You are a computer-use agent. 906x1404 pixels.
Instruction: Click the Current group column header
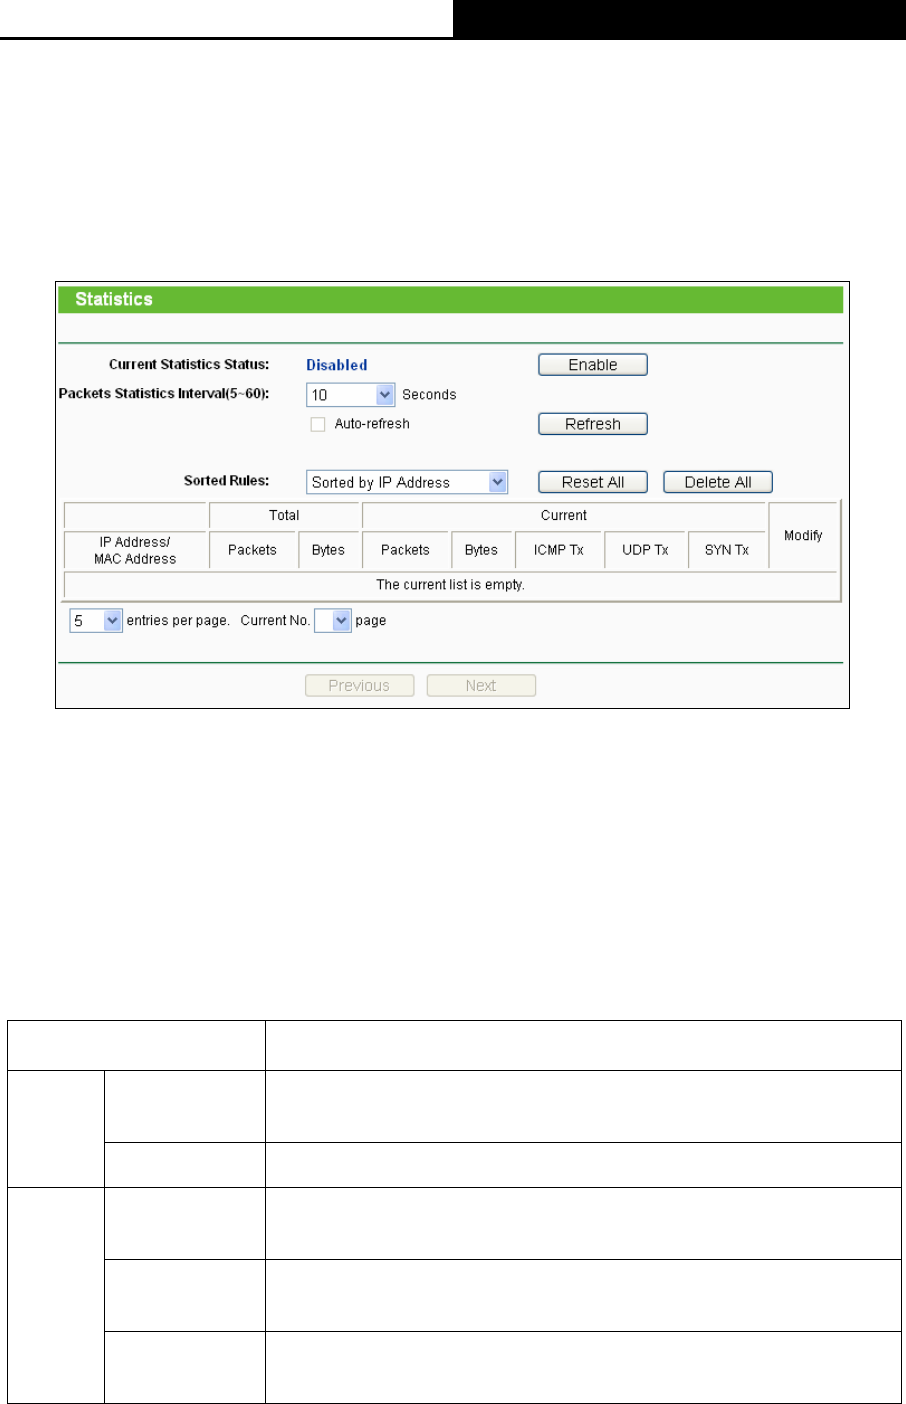(x=564, y=515)
